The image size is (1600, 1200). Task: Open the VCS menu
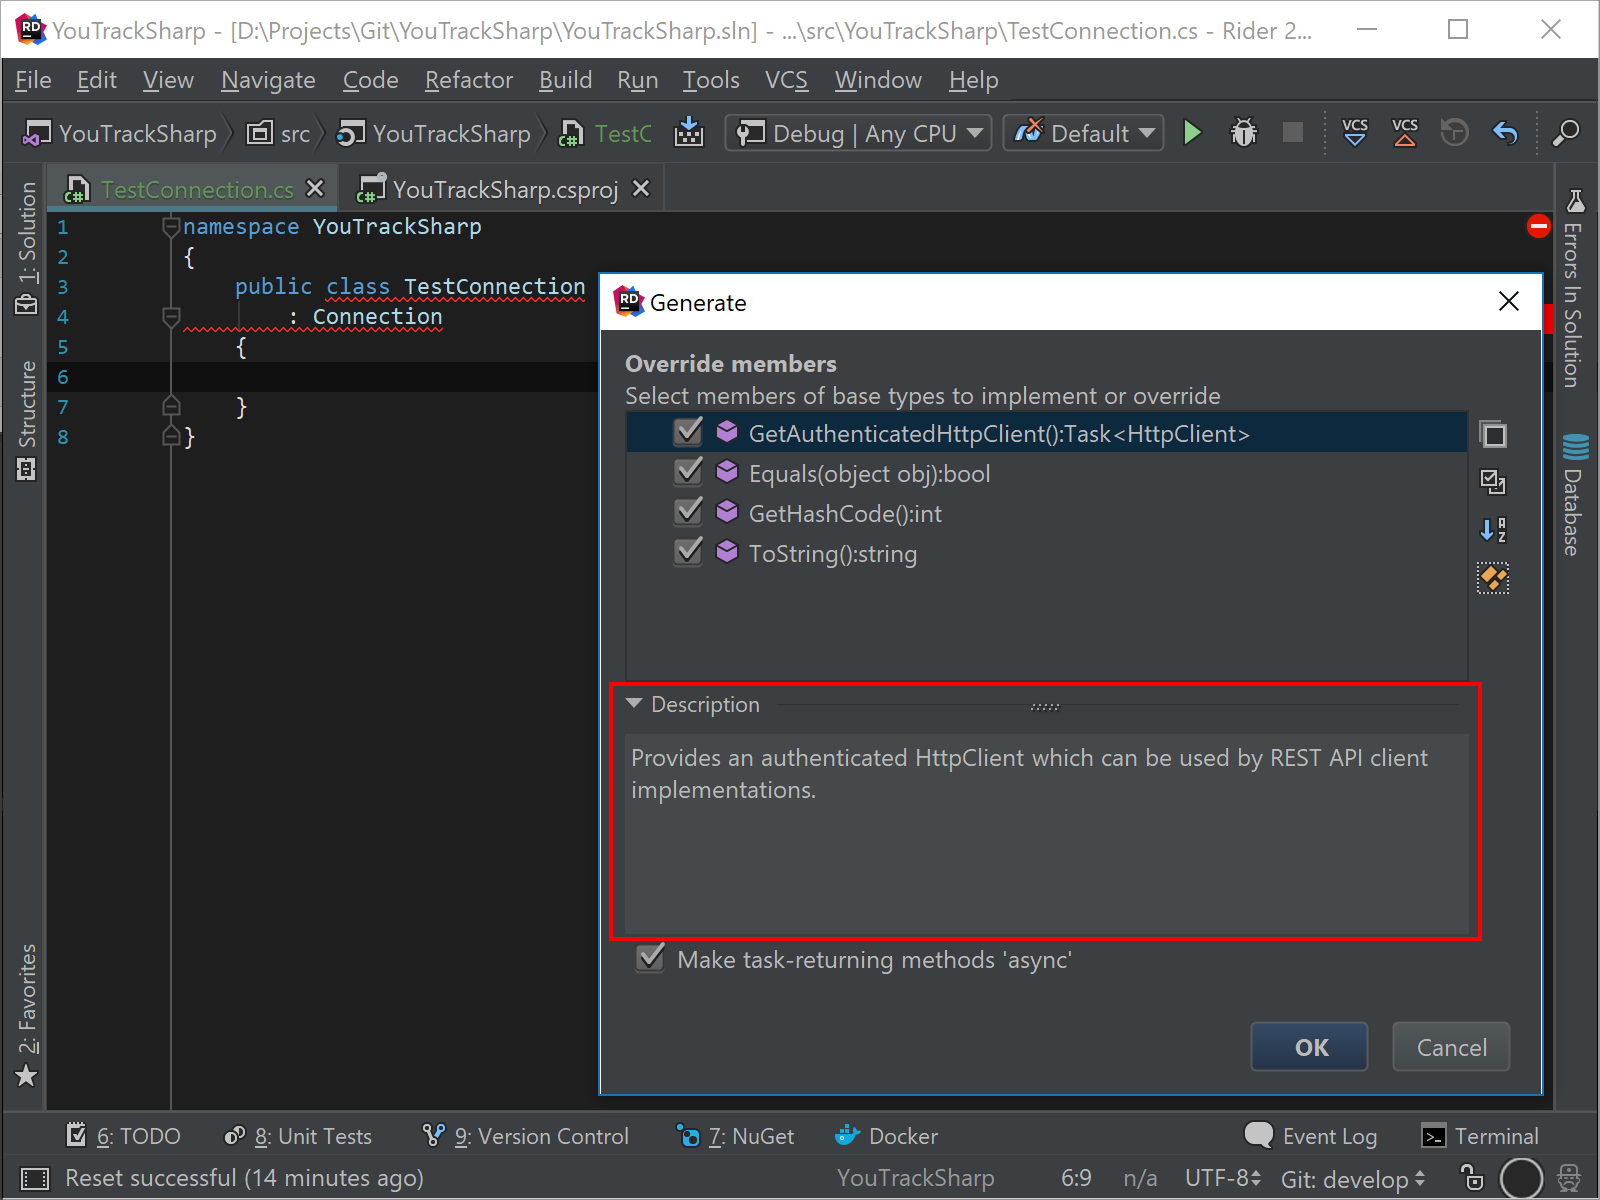pos(786,80)
